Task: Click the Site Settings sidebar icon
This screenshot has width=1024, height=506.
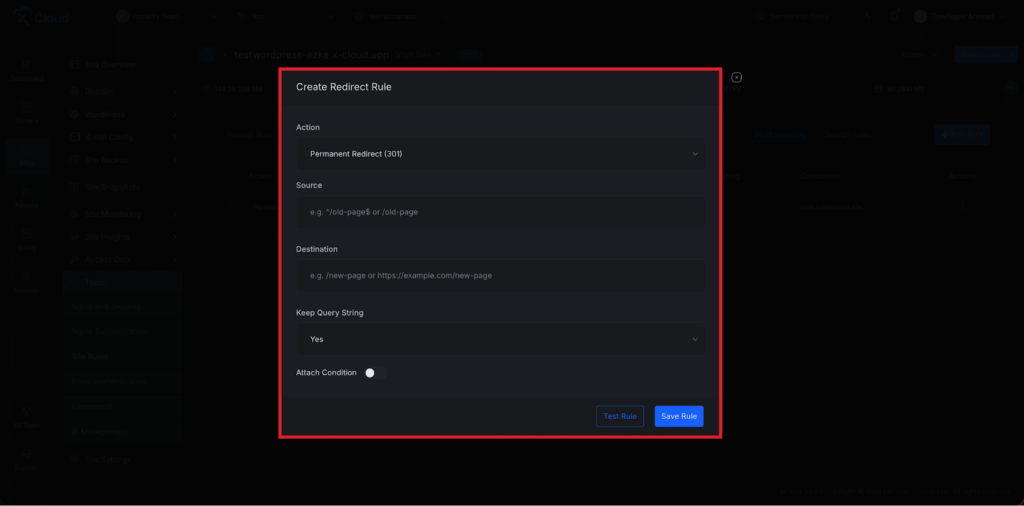Action: [75, 460]
